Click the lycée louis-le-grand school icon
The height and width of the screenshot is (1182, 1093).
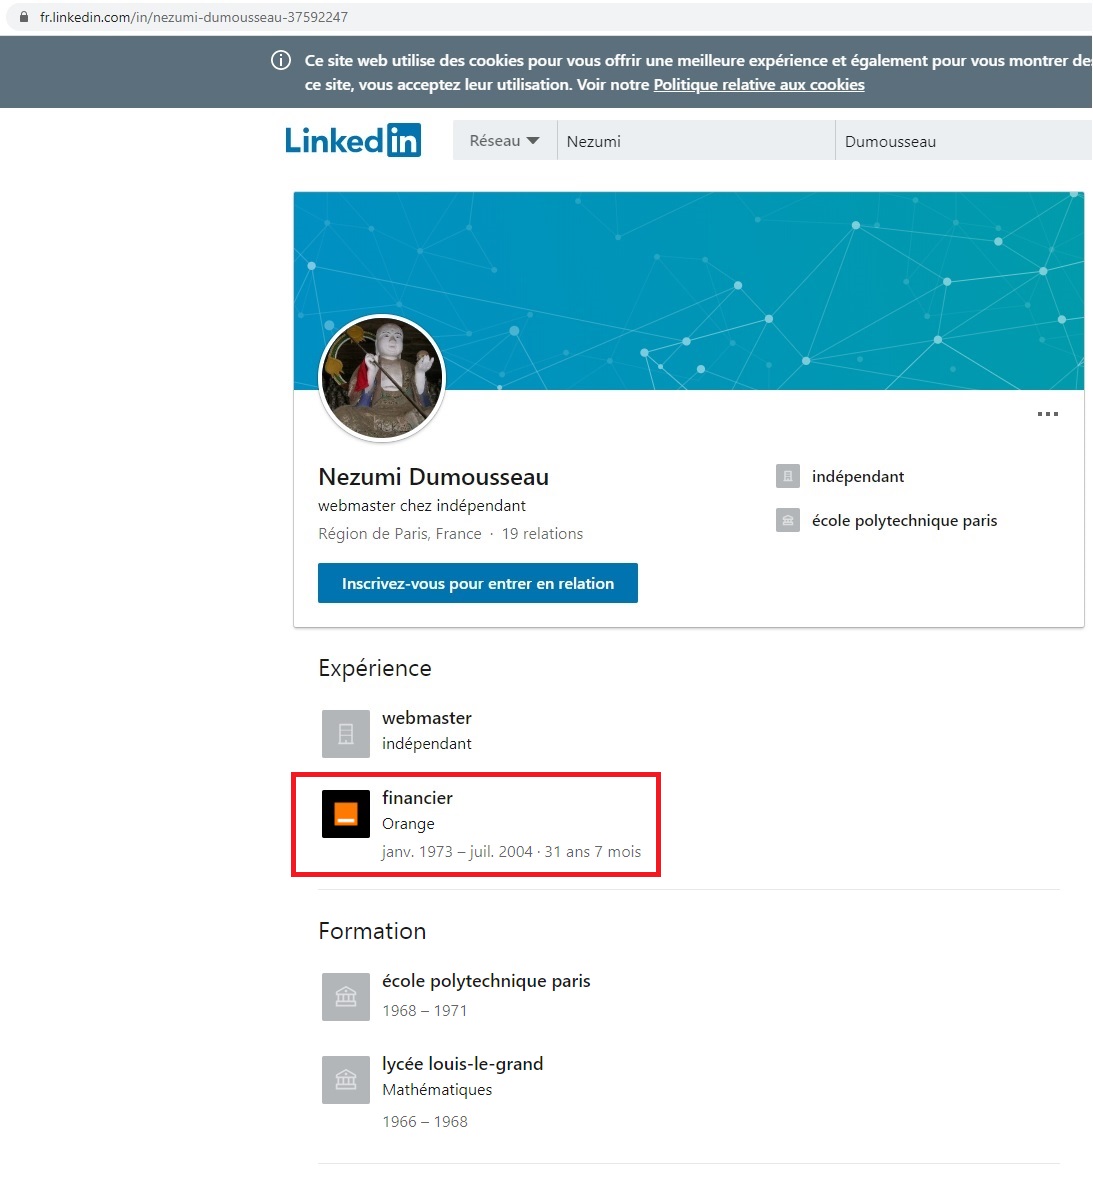tap(346, 1080)
